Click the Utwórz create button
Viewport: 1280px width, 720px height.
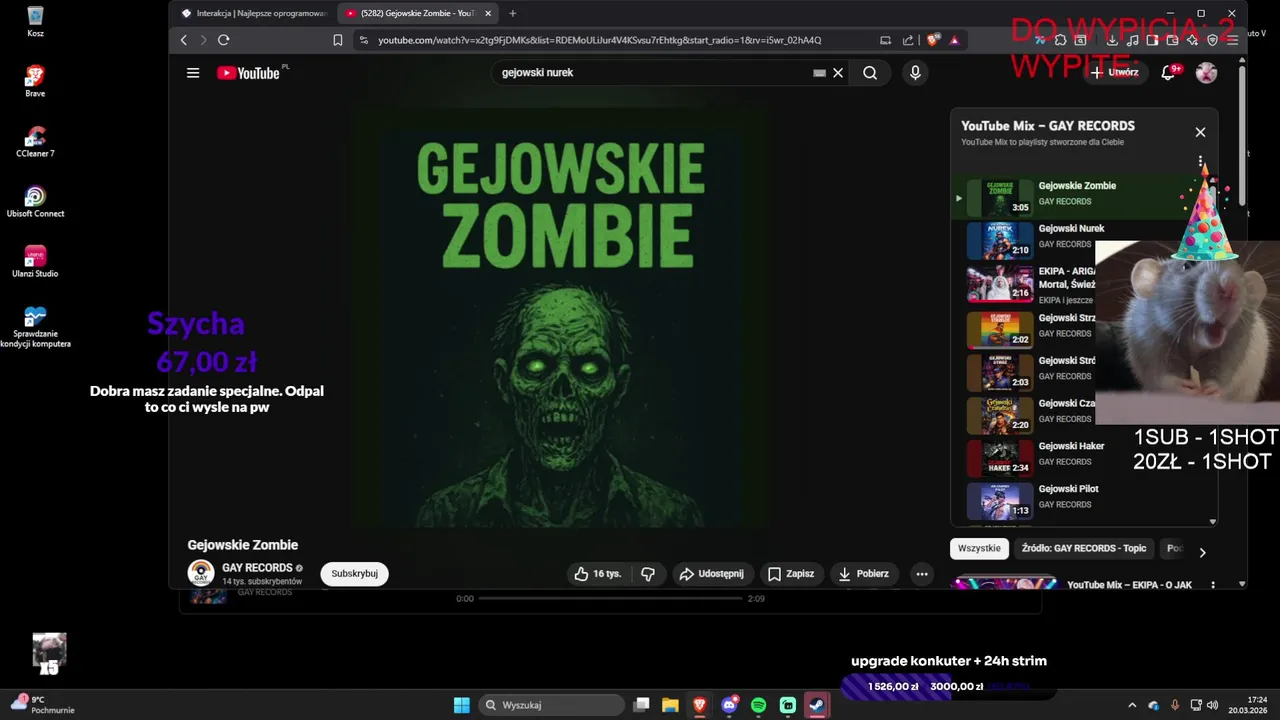[x=1115, y=73]
